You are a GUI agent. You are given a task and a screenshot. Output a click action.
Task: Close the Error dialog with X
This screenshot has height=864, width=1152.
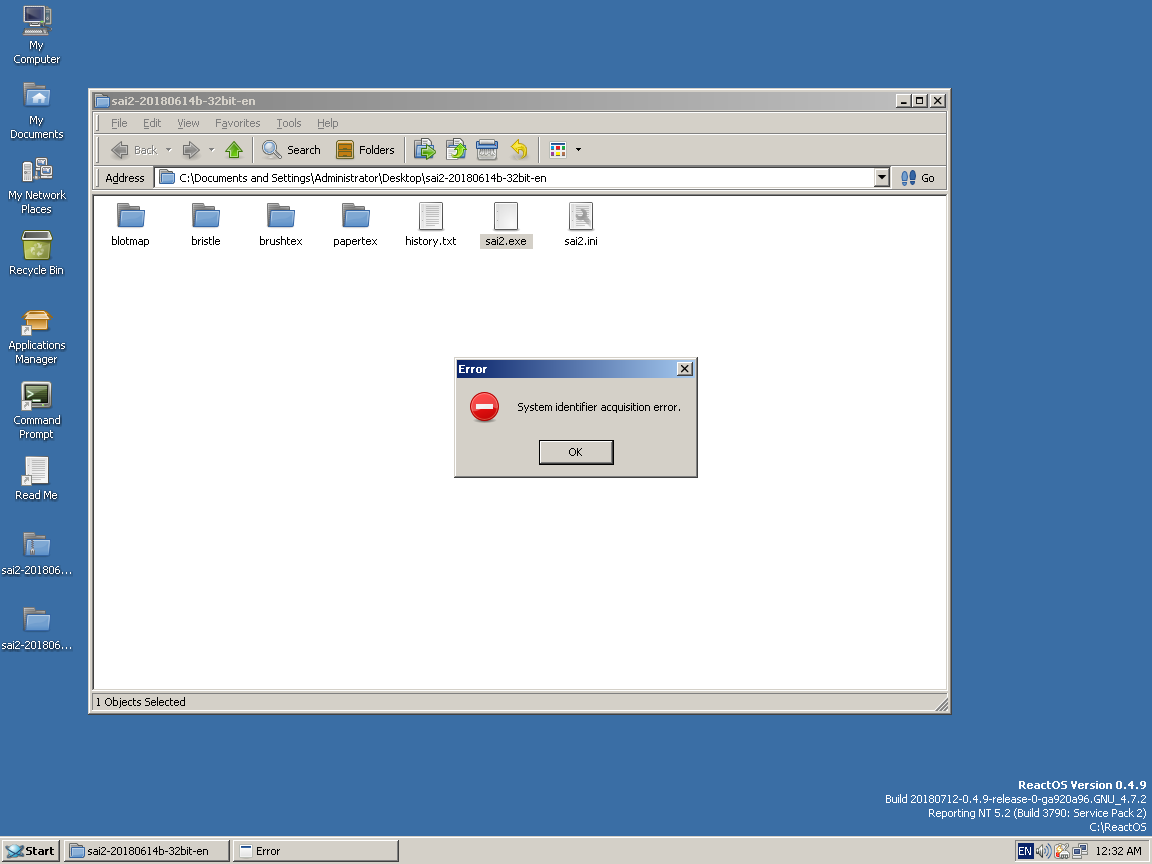(x=685, y=369)
